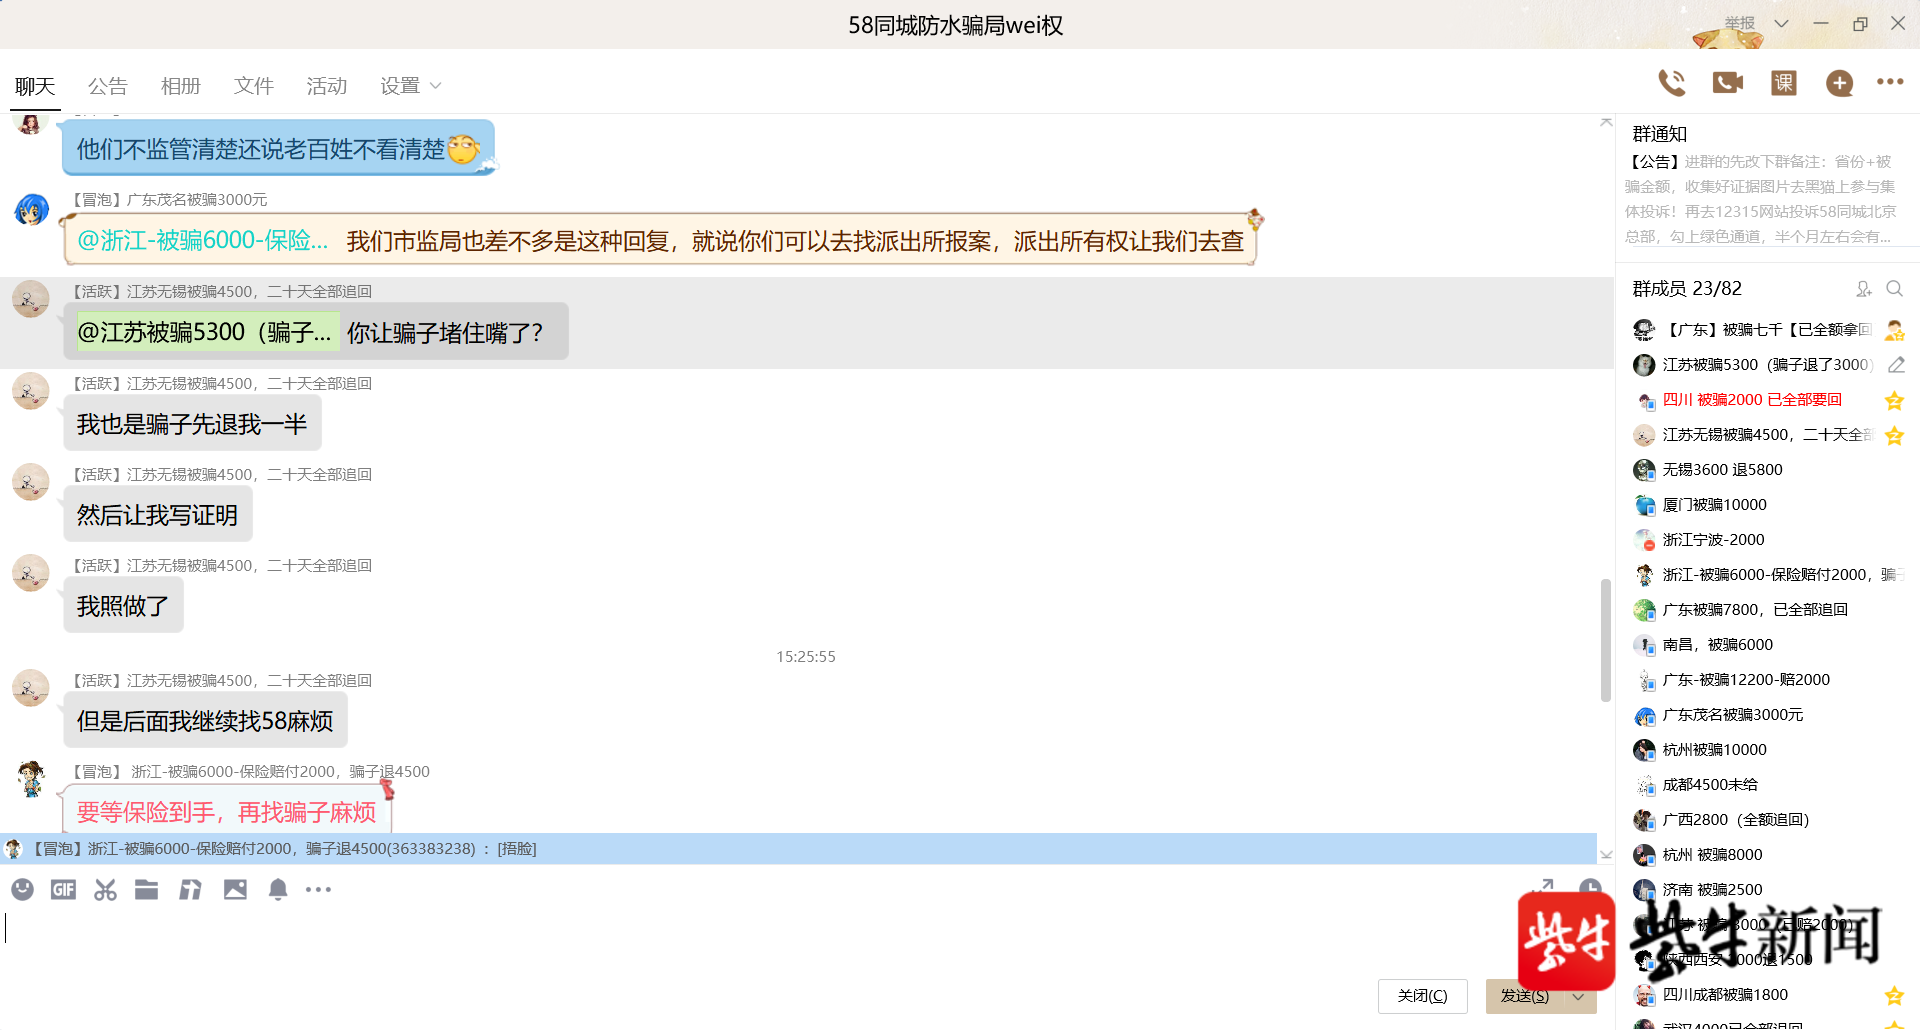Image resolution: width=1920 pixels, height=1030 pixels.
Task: Click the 举报 report link
Action: pyautogui.click(x=1740, y=23)
